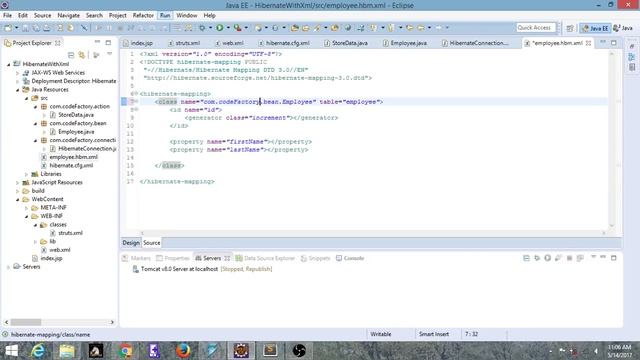Open the Debug button dropdown arrow
The width and height of the screenshot is (640, 360).
click(210, 28)
